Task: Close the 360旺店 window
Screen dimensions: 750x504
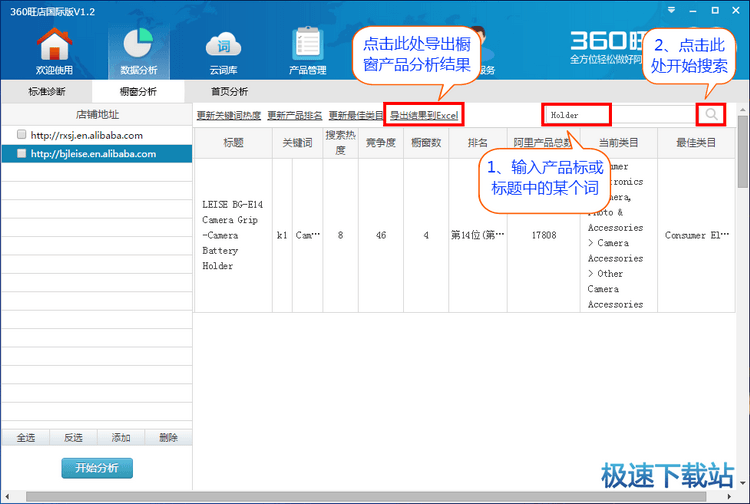Action: tap(736, 10)
